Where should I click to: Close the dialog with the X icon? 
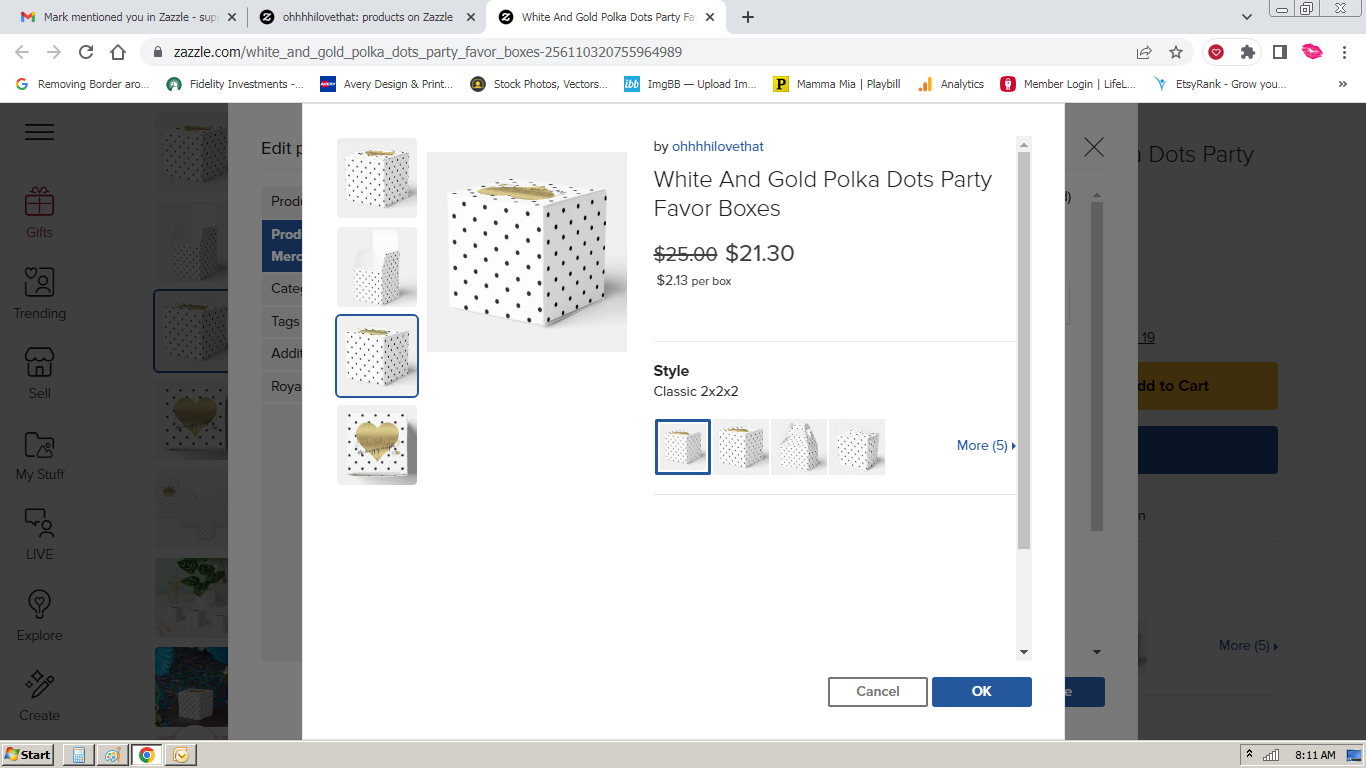(1094, 147)
